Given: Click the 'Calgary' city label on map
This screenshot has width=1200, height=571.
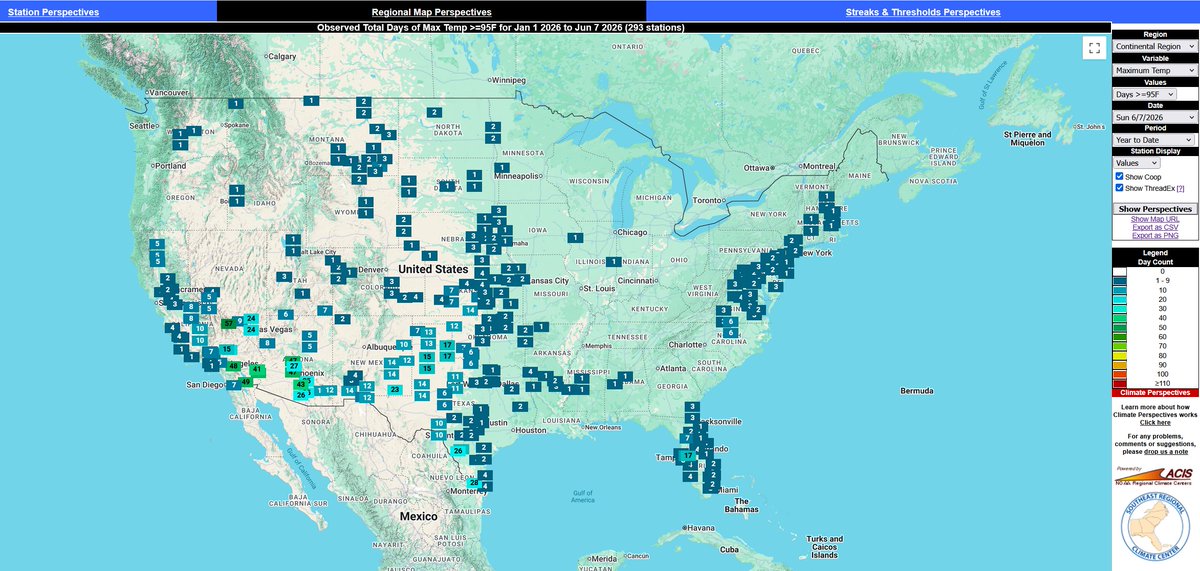Looking at the screenshot, I should 284,57.
